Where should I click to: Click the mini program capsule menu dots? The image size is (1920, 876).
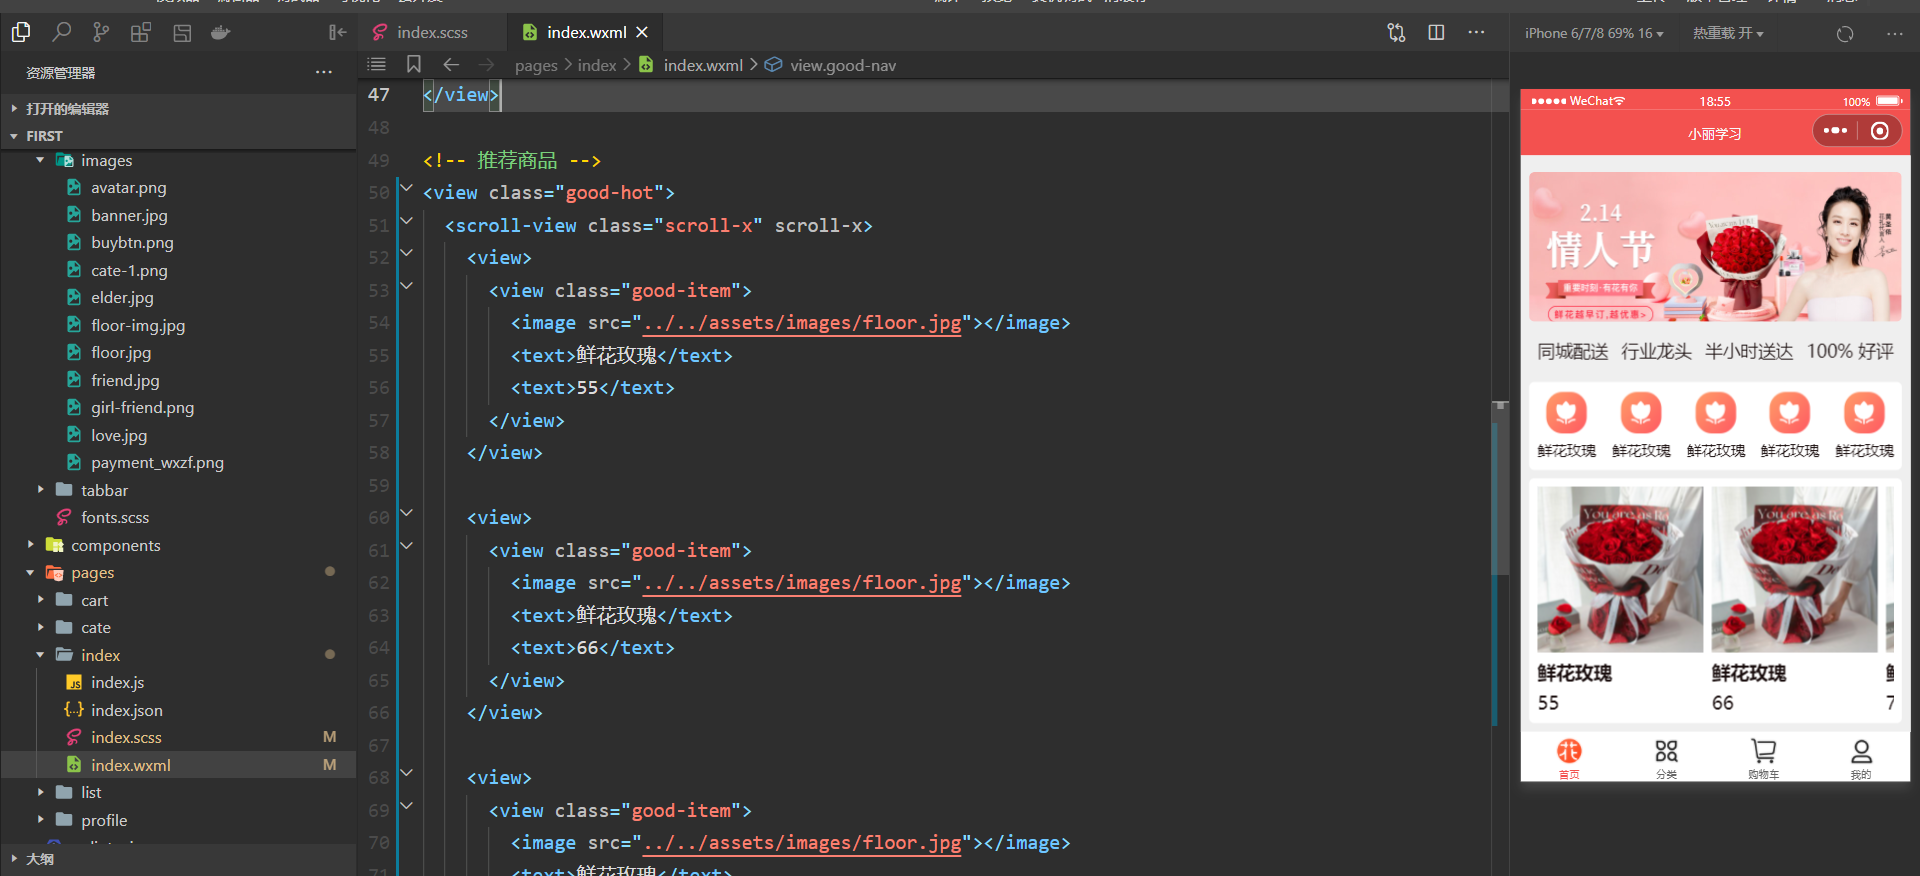[1835, 131]
